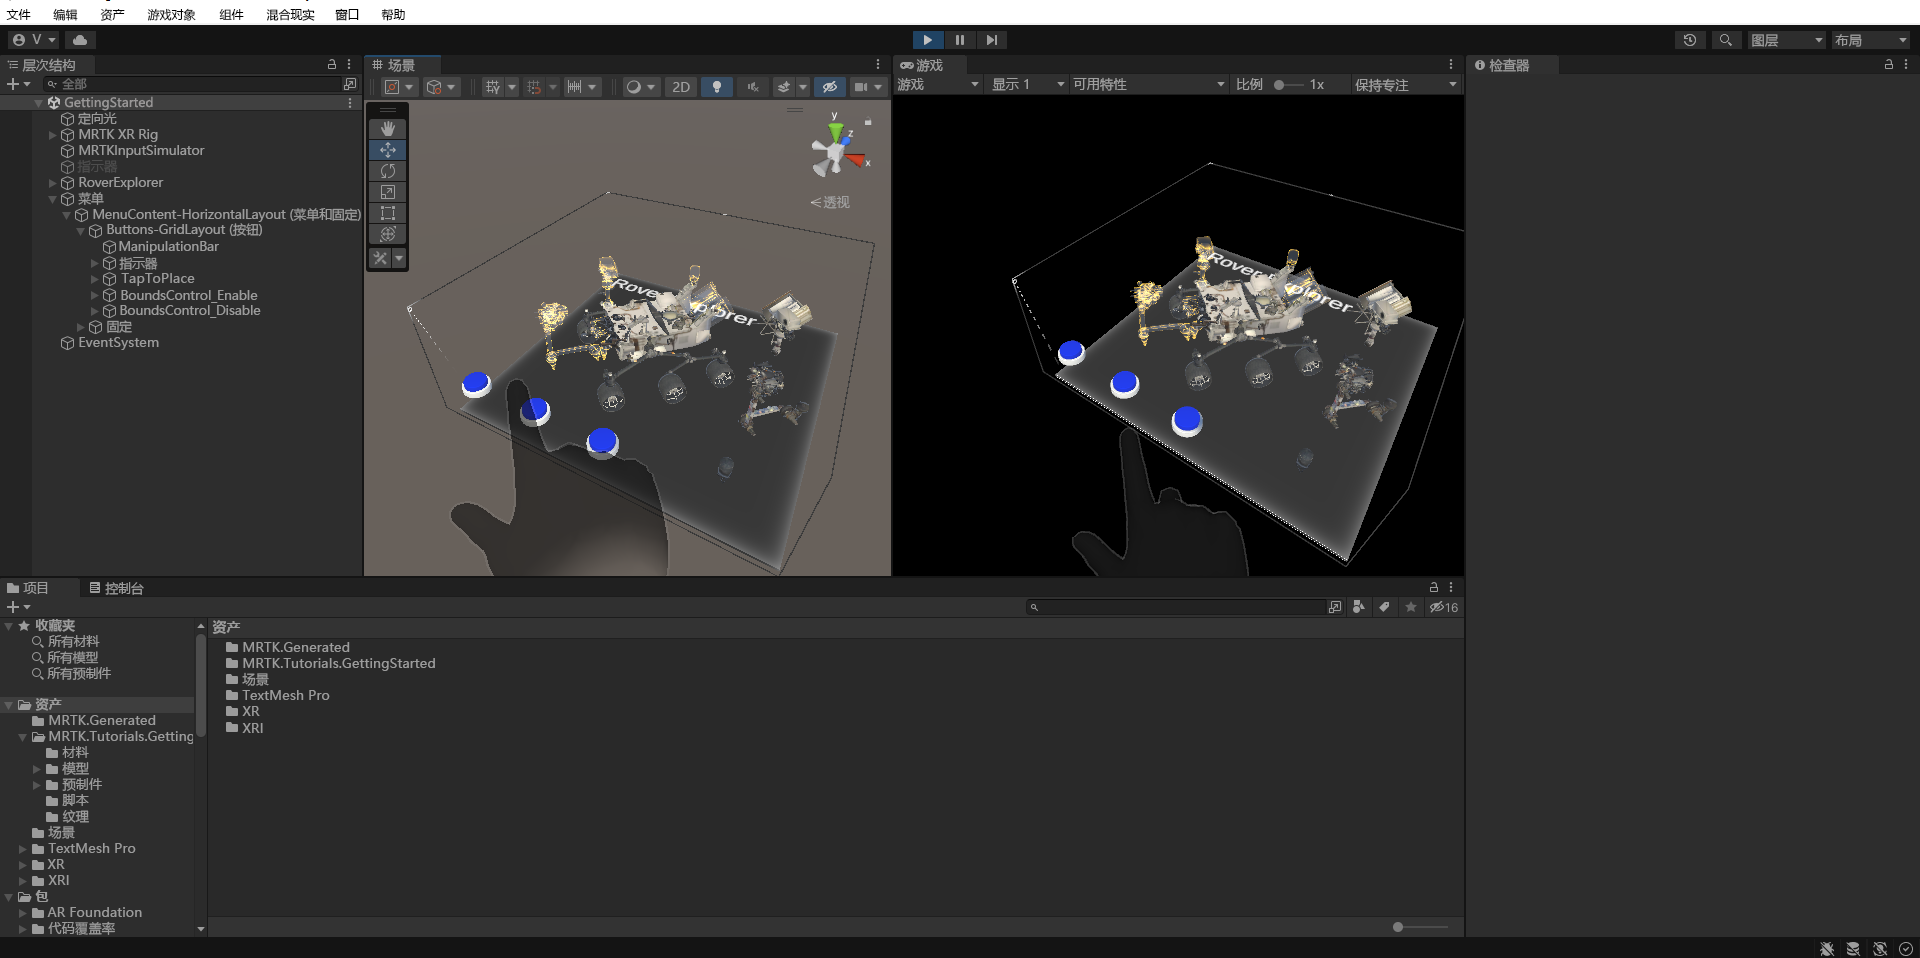Select the Transform tool below the Rect tool
The width and height of the screenshot is (1920, 958).
coord(387,234)
